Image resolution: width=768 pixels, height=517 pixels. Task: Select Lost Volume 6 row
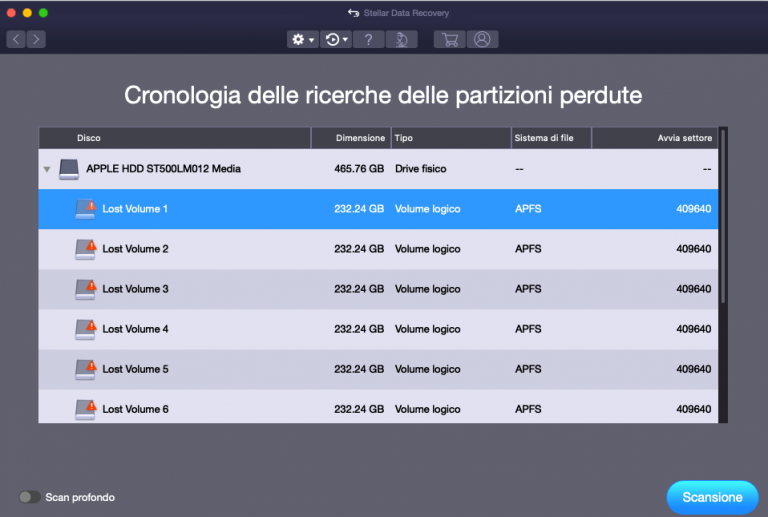[378, 407]
